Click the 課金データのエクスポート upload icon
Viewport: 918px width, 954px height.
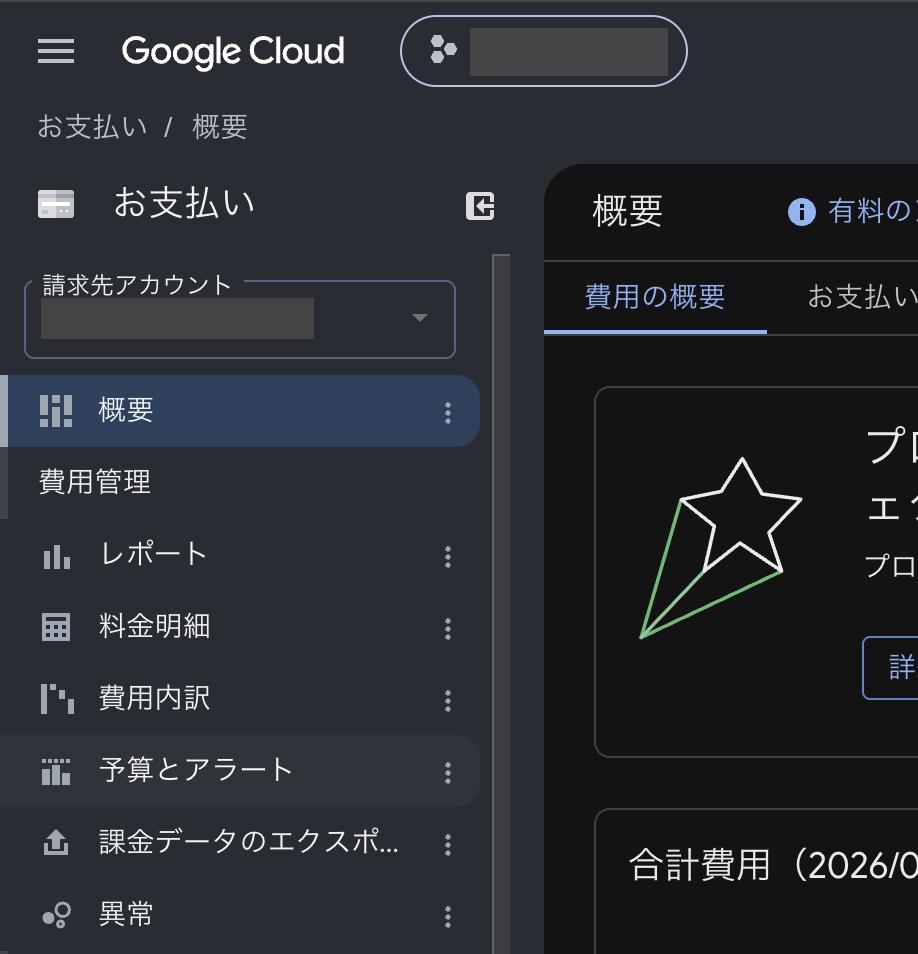[x=56, y=843]
